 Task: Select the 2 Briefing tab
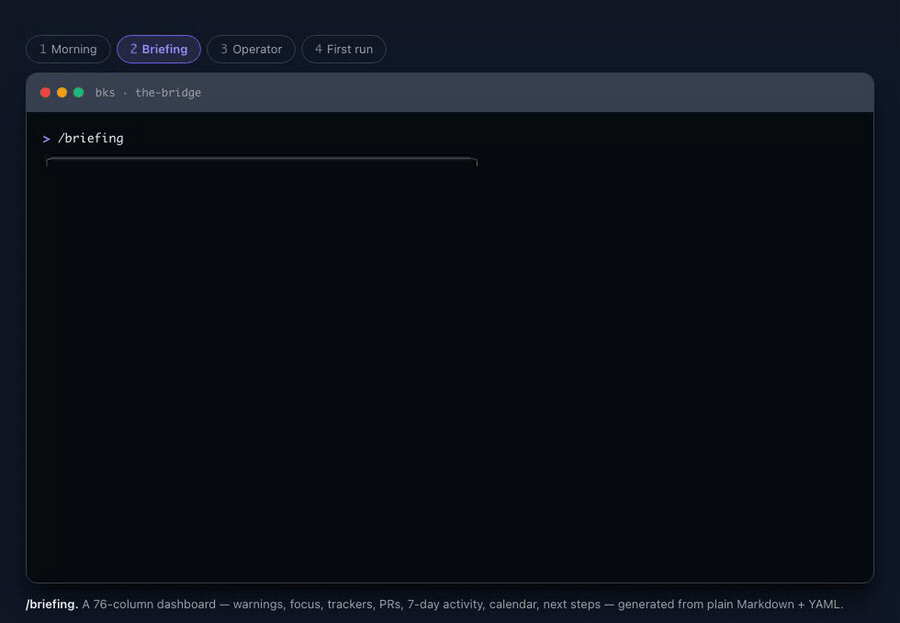point(159,49)
